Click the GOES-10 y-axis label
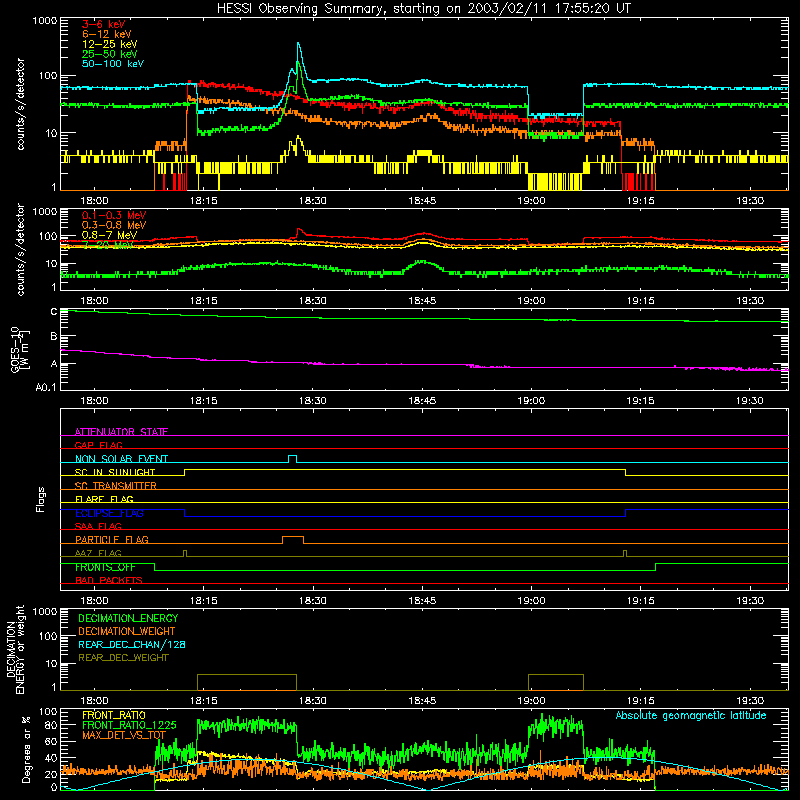Viewport: 800px width, 800px height. 20,350
